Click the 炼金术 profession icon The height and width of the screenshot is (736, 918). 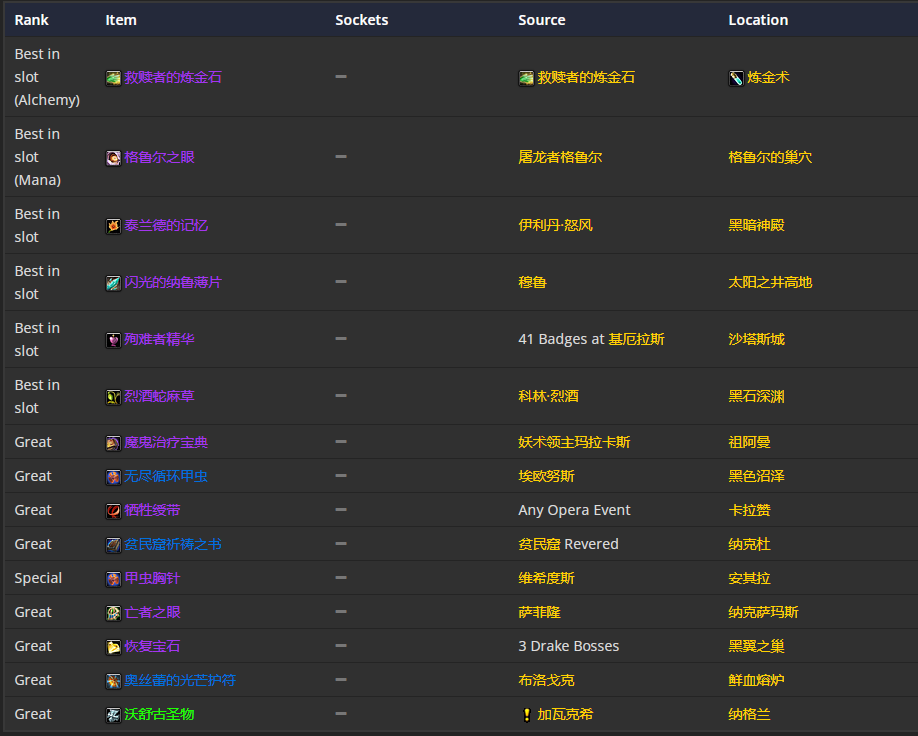(x=736, y=78)
